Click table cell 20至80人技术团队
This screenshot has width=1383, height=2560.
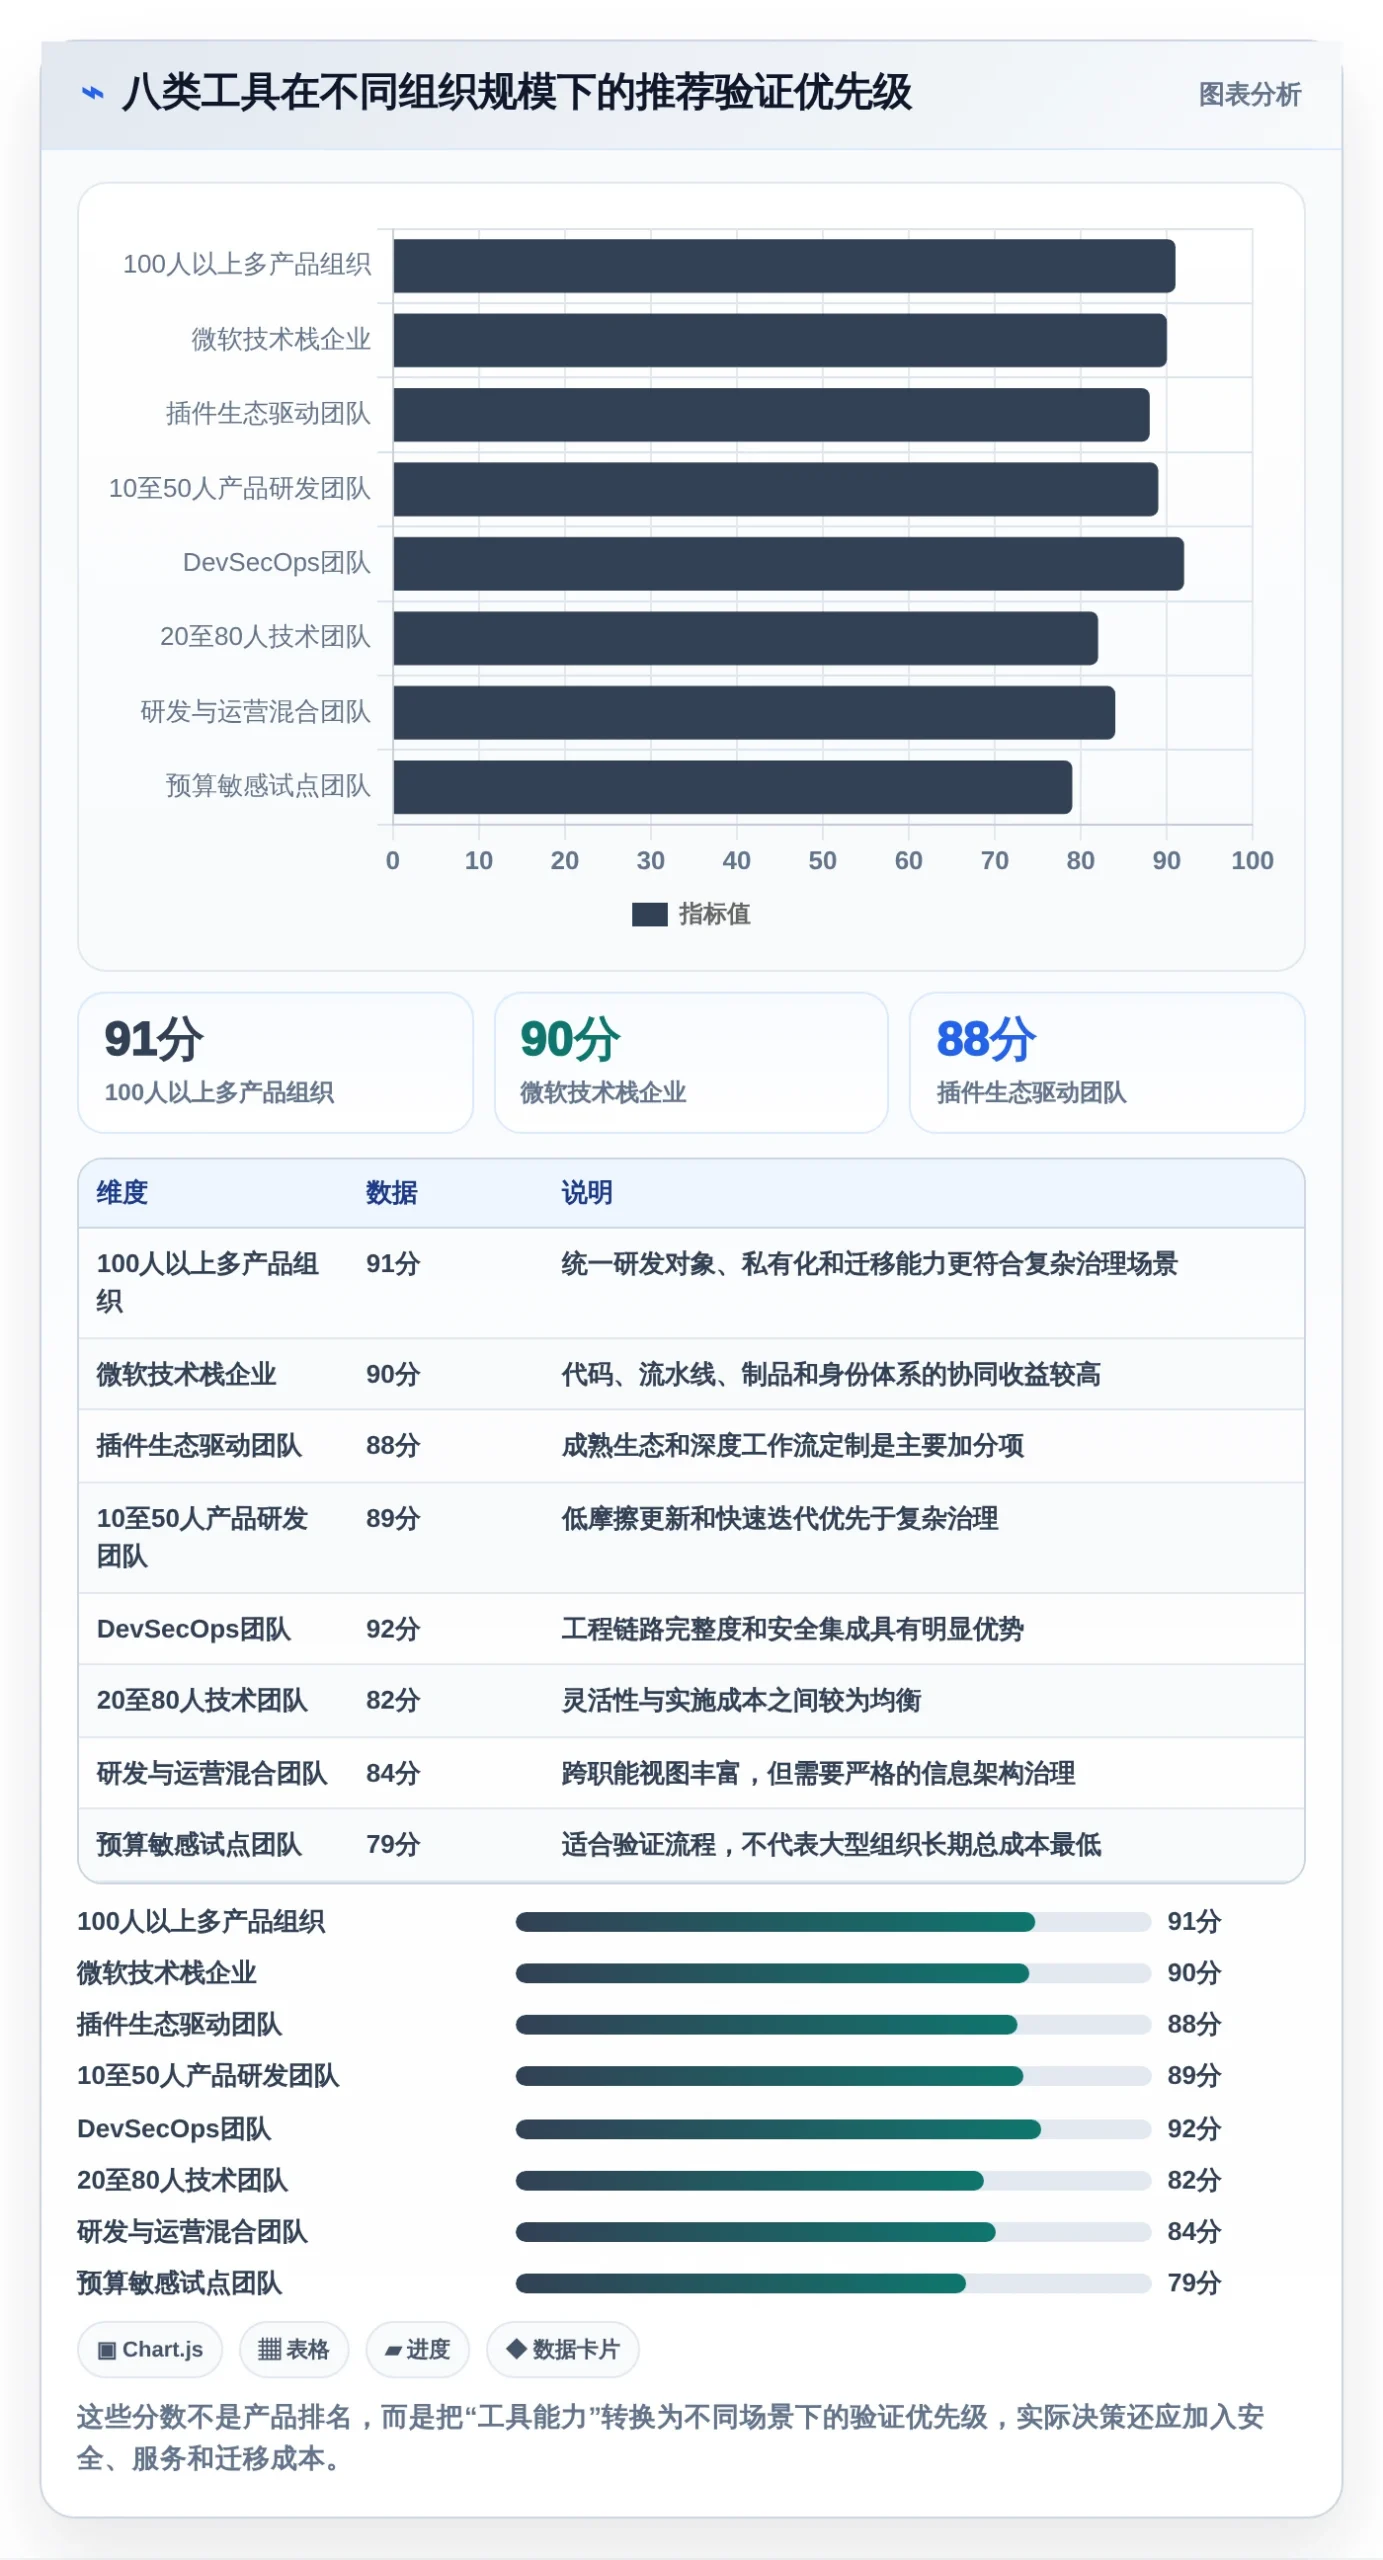[201, 1701]
